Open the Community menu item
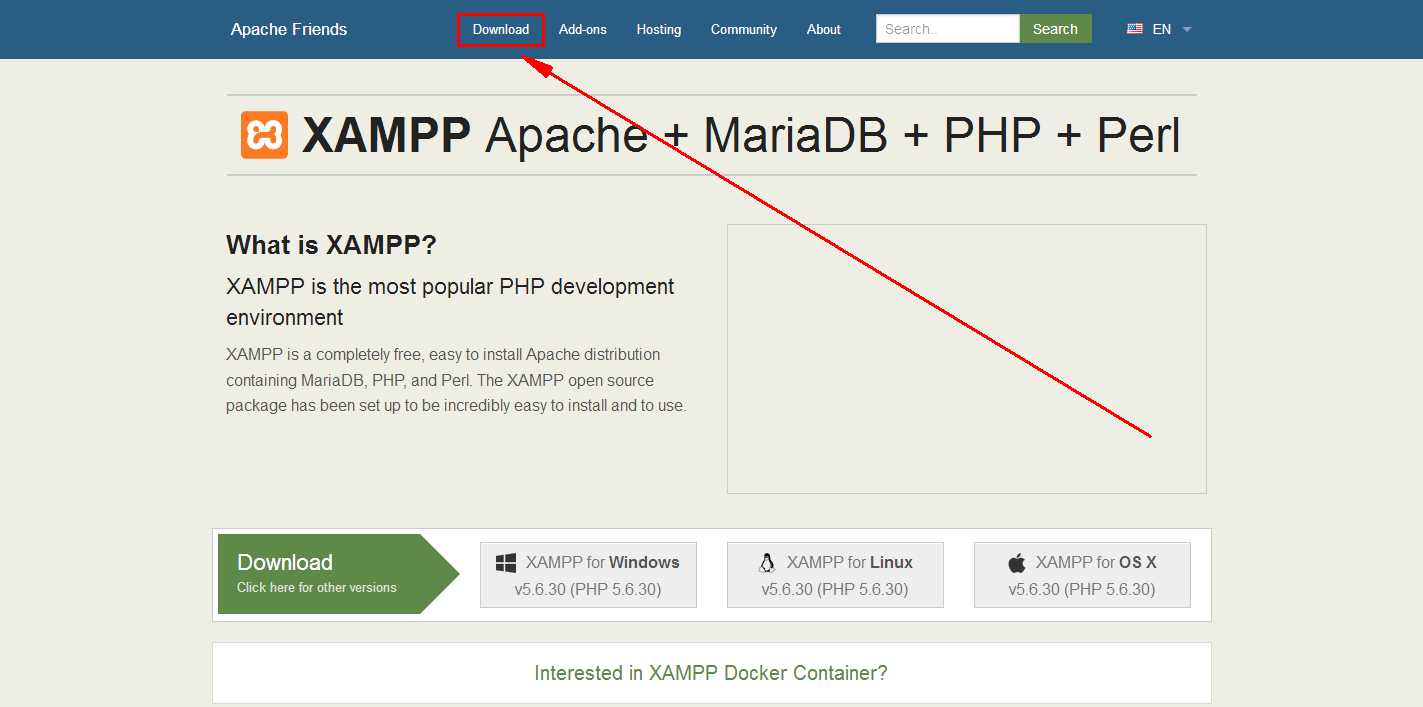 744,30
